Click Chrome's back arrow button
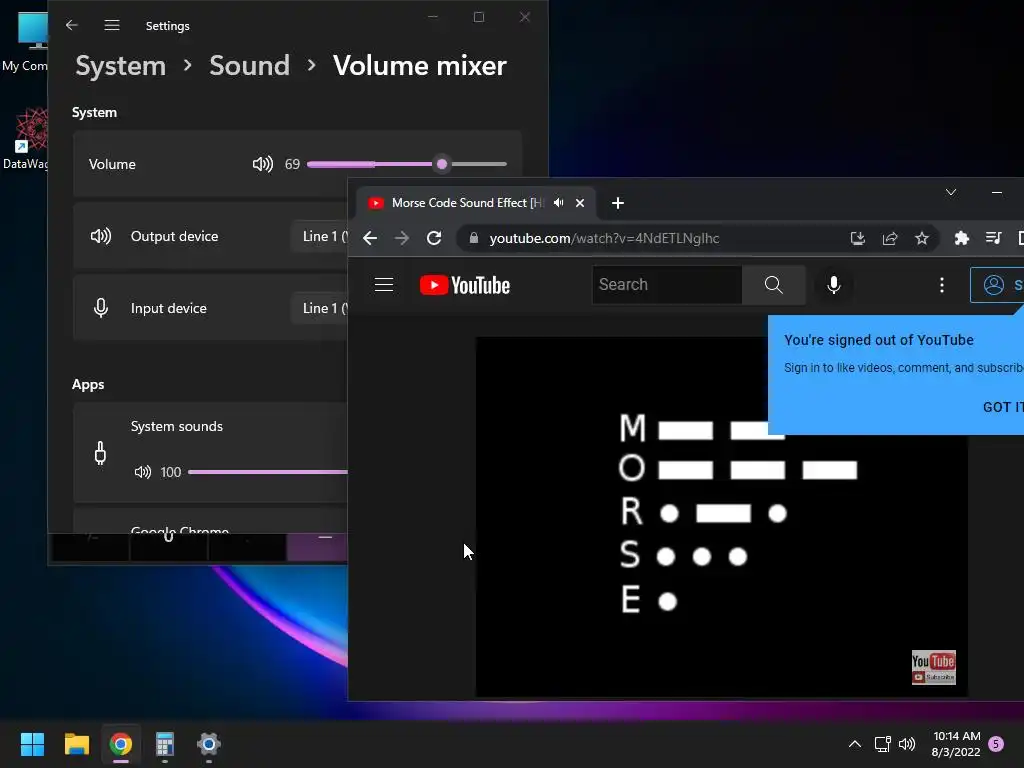The width and height of the screenshot is (1024, 768). pos(370,238)
